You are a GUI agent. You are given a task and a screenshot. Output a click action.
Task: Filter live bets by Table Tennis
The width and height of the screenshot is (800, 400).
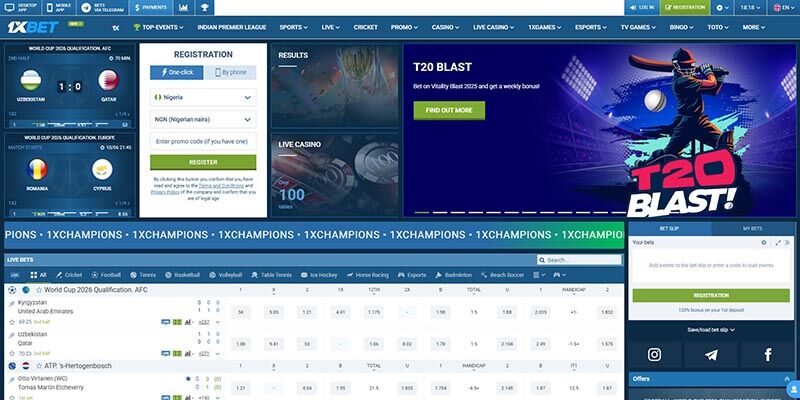pos(271,275)
